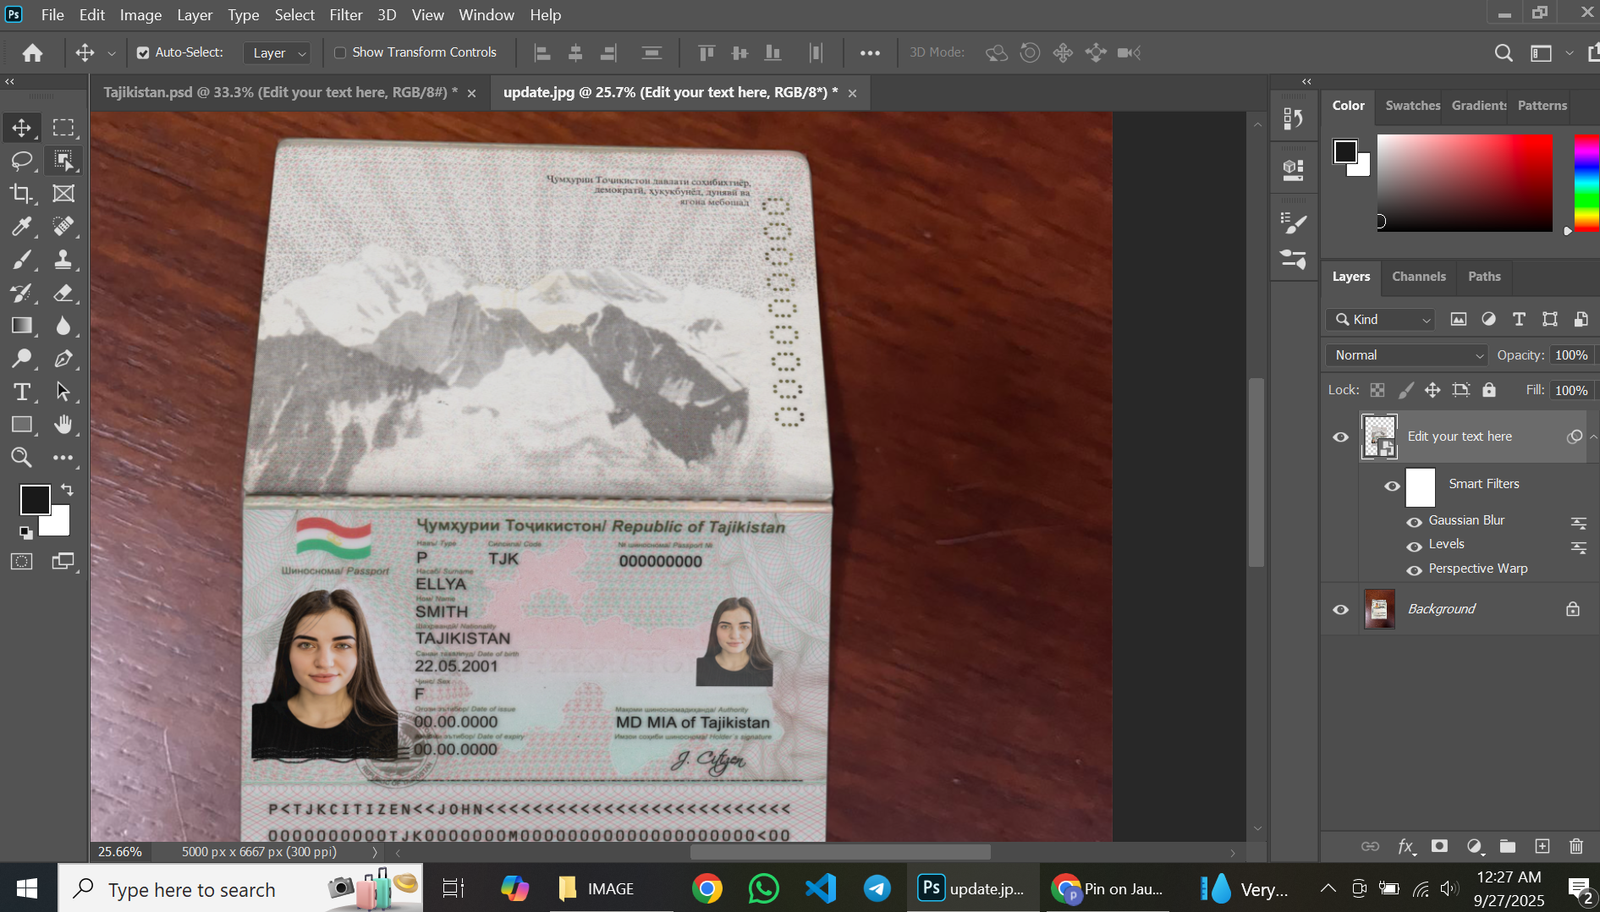Select the Crop tool
This screenshot has width=1600, height=912.
21,193
